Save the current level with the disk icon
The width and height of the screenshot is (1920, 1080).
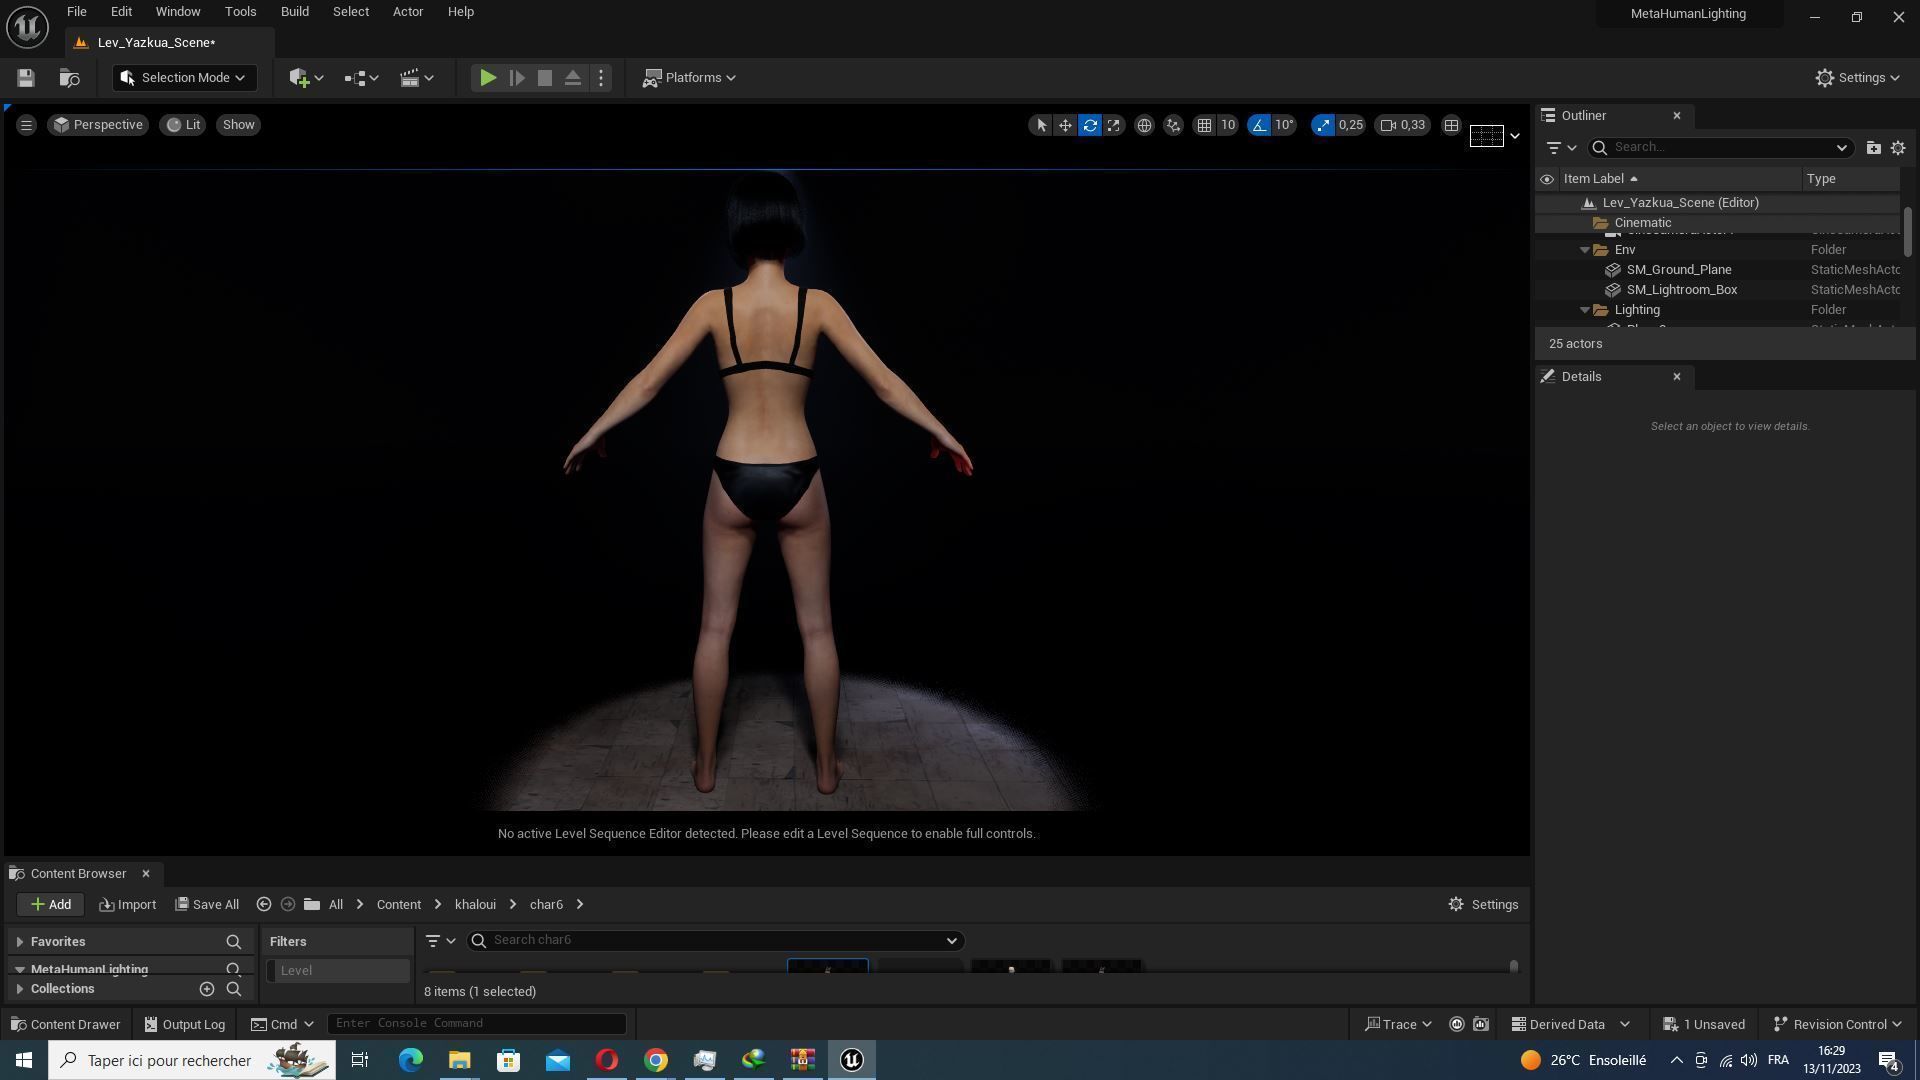[x=26, y=78]
